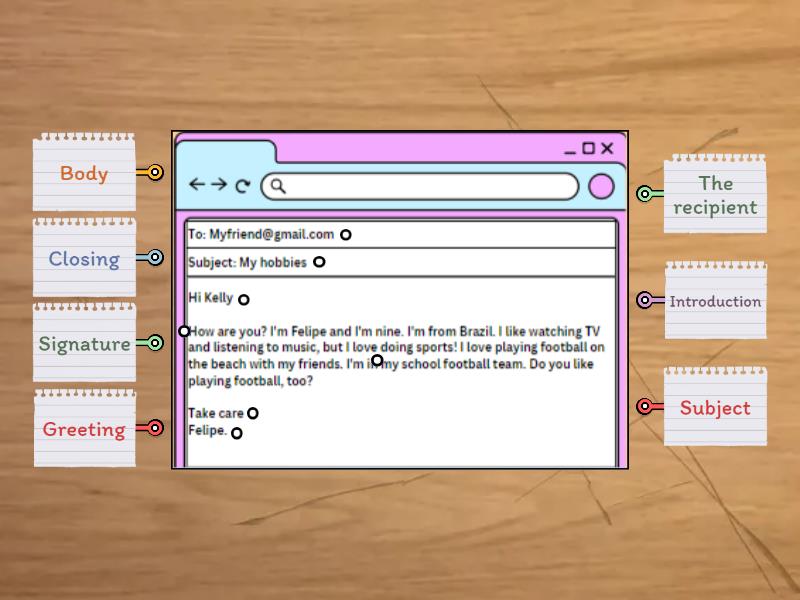Viewport: 800px width, 600px height.
Task: Pick the red Subject label card
Action: click(x=715, y=407)
